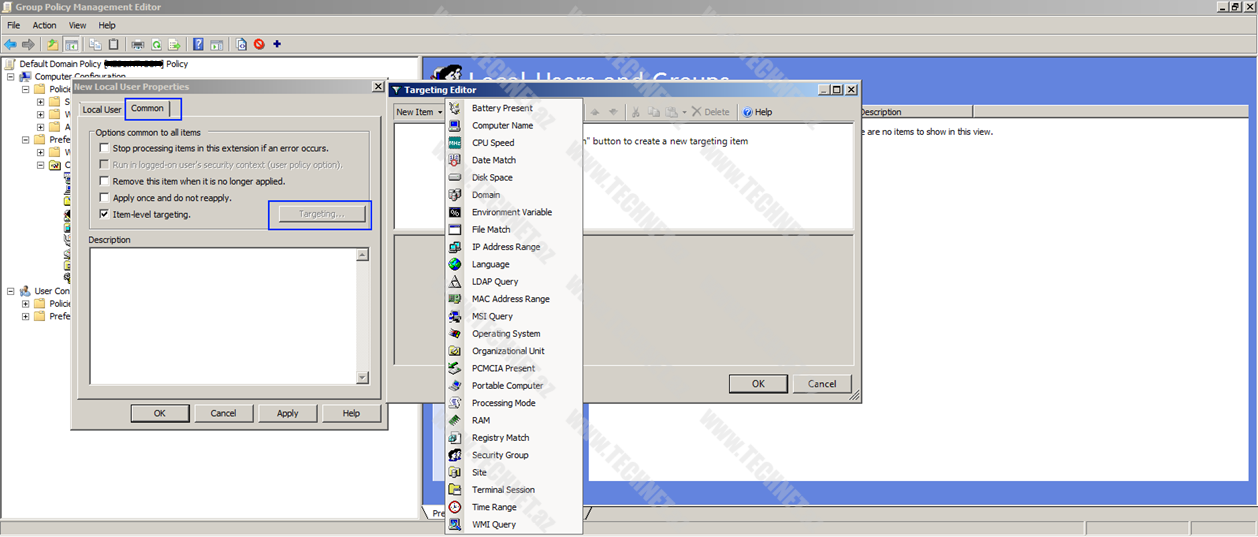1258x537 pixels.
Task: Open the New Item dropdown in Targeting Editor
Action: [419, 112]
